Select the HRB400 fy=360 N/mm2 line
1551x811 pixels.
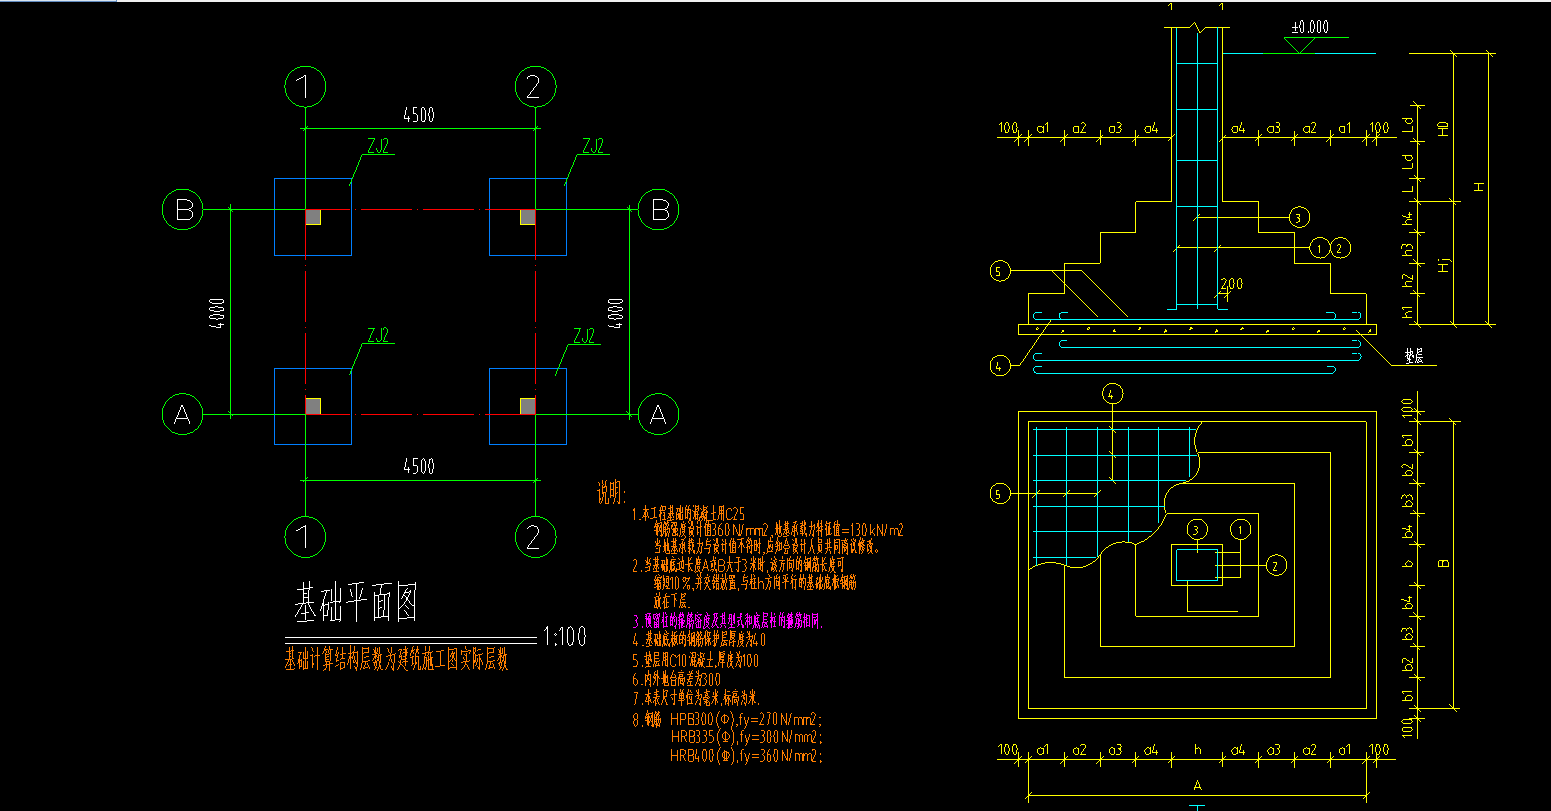pos(747,756)
